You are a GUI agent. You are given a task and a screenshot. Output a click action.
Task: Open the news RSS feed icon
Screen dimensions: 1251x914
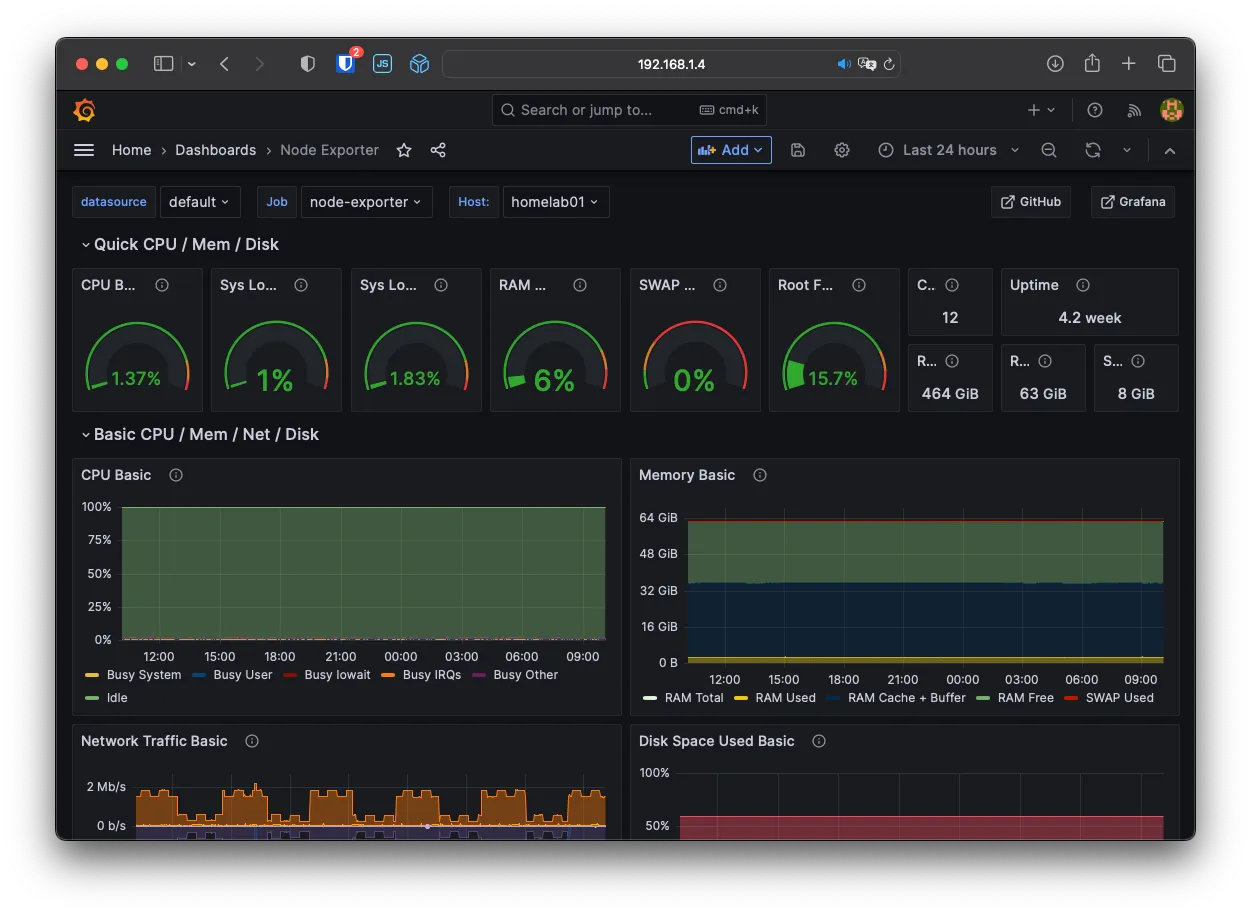click(1133, 110)
